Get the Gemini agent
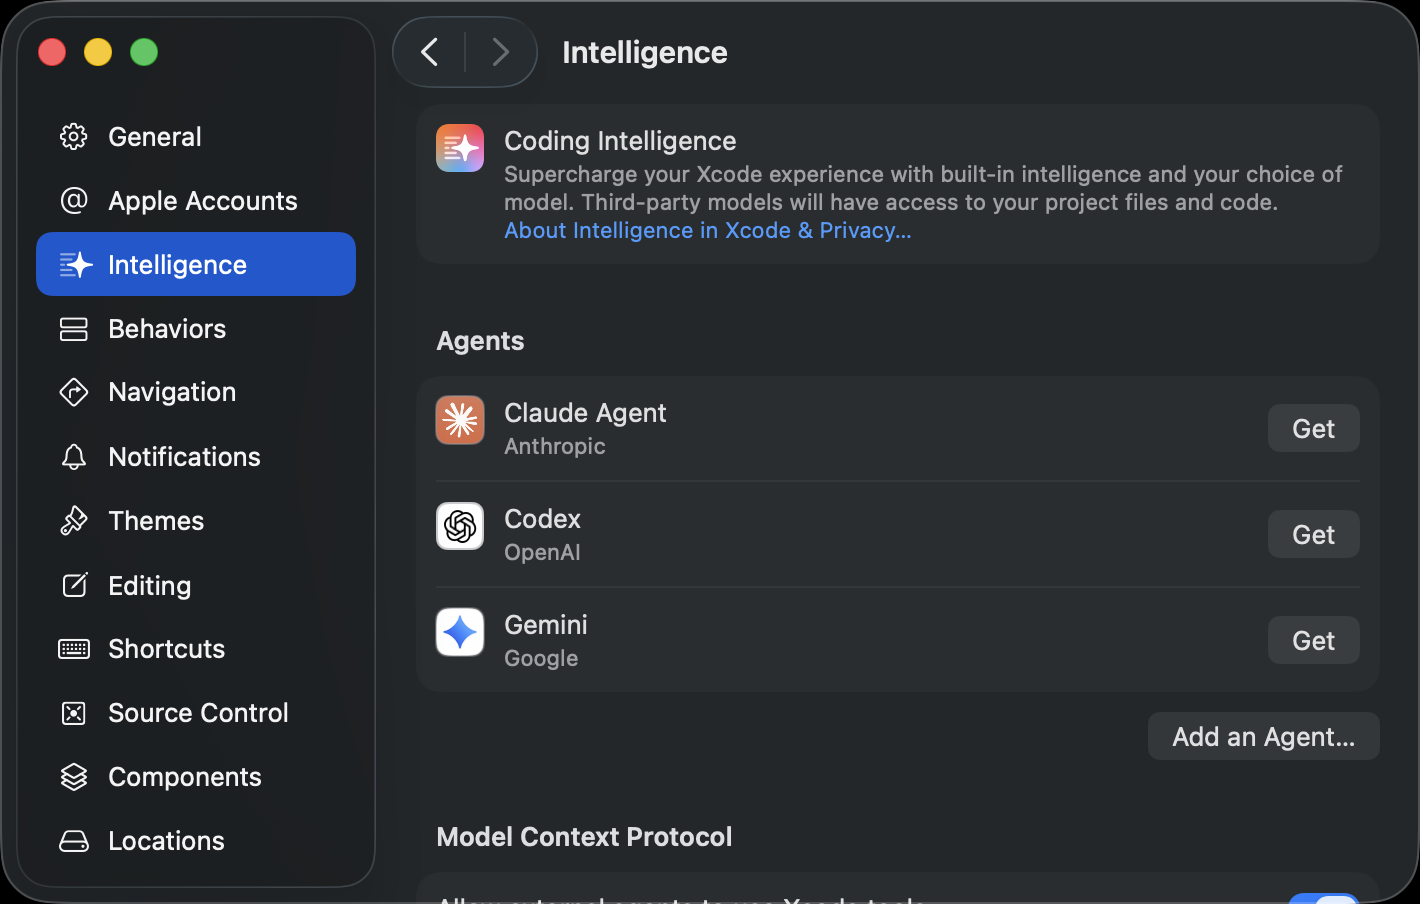The image size is (1420, 904). 1313,640
